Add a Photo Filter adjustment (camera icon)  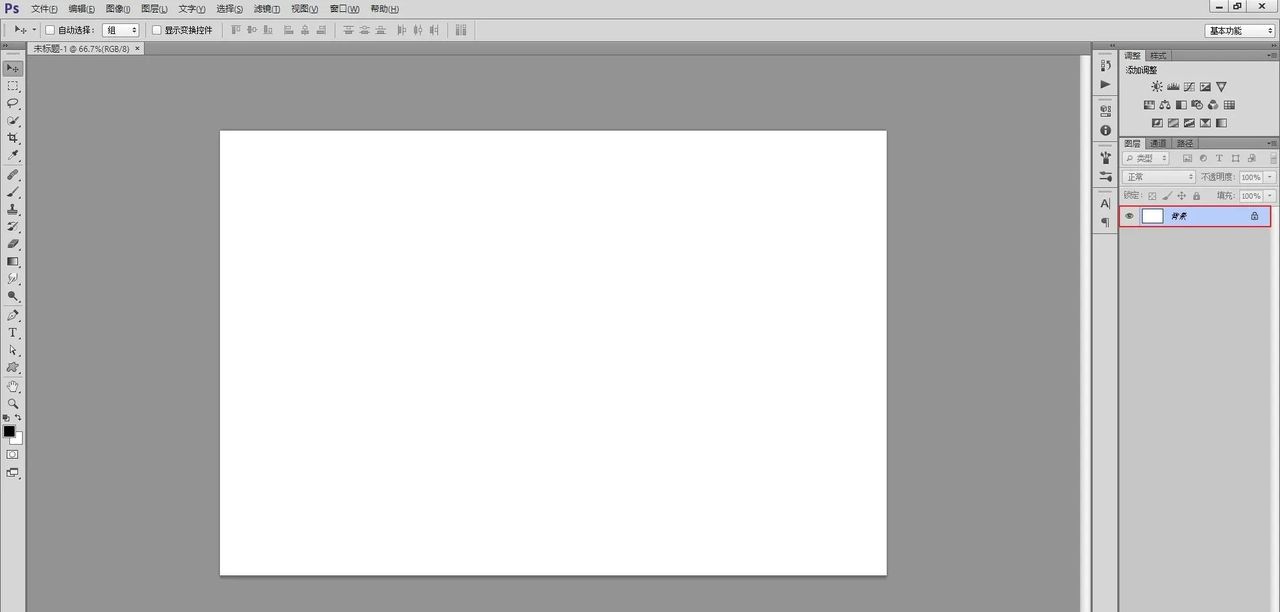(x=1197, y=105)
